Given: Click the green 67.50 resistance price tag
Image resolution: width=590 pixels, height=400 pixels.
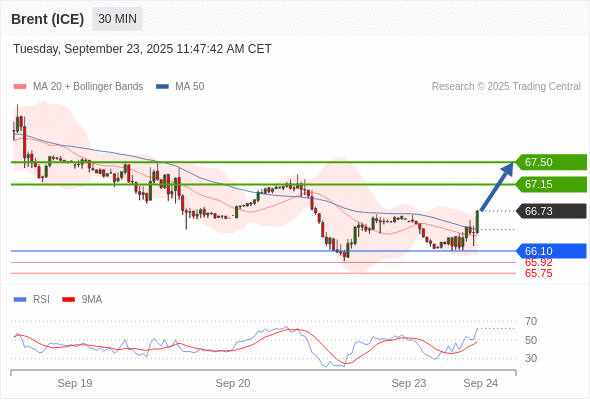Looking at the screenshot, I should [x=551, y=162].
